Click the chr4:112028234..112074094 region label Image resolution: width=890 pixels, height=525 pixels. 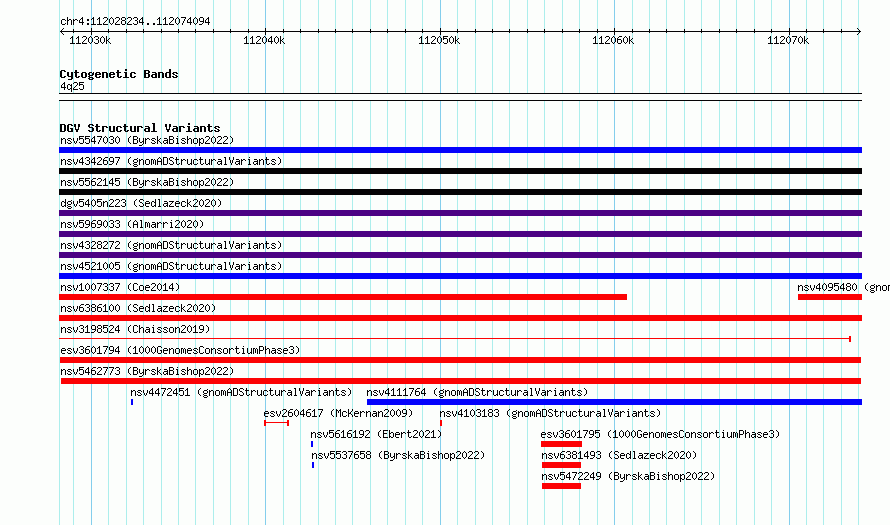pyautogui.click(x=135, y=21)
